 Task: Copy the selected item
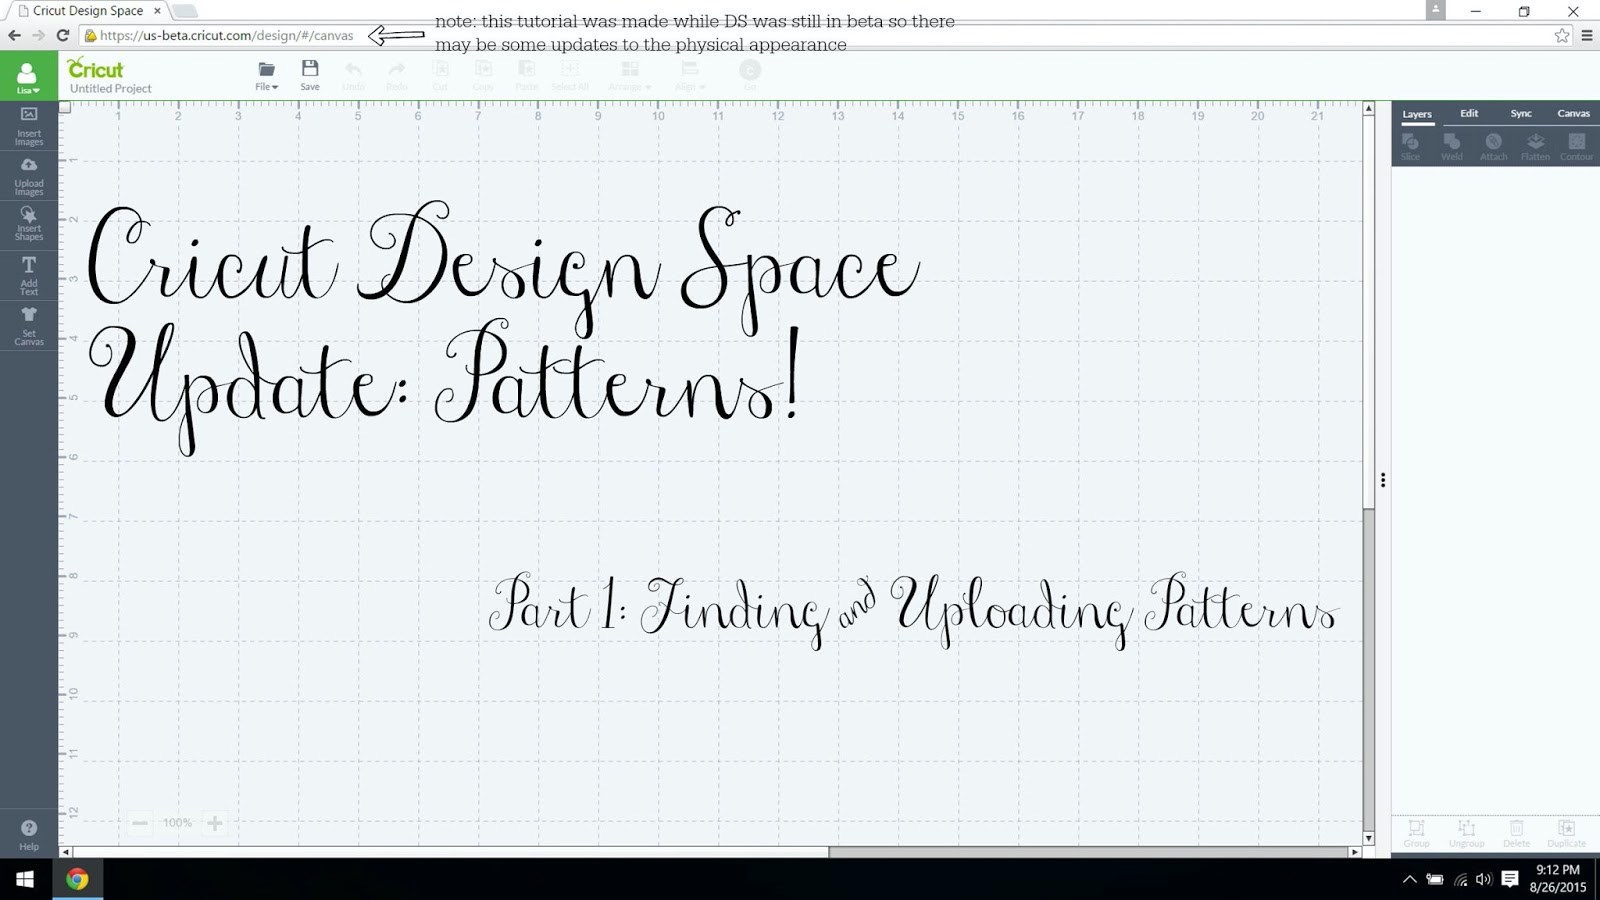(x=483, y=76)
